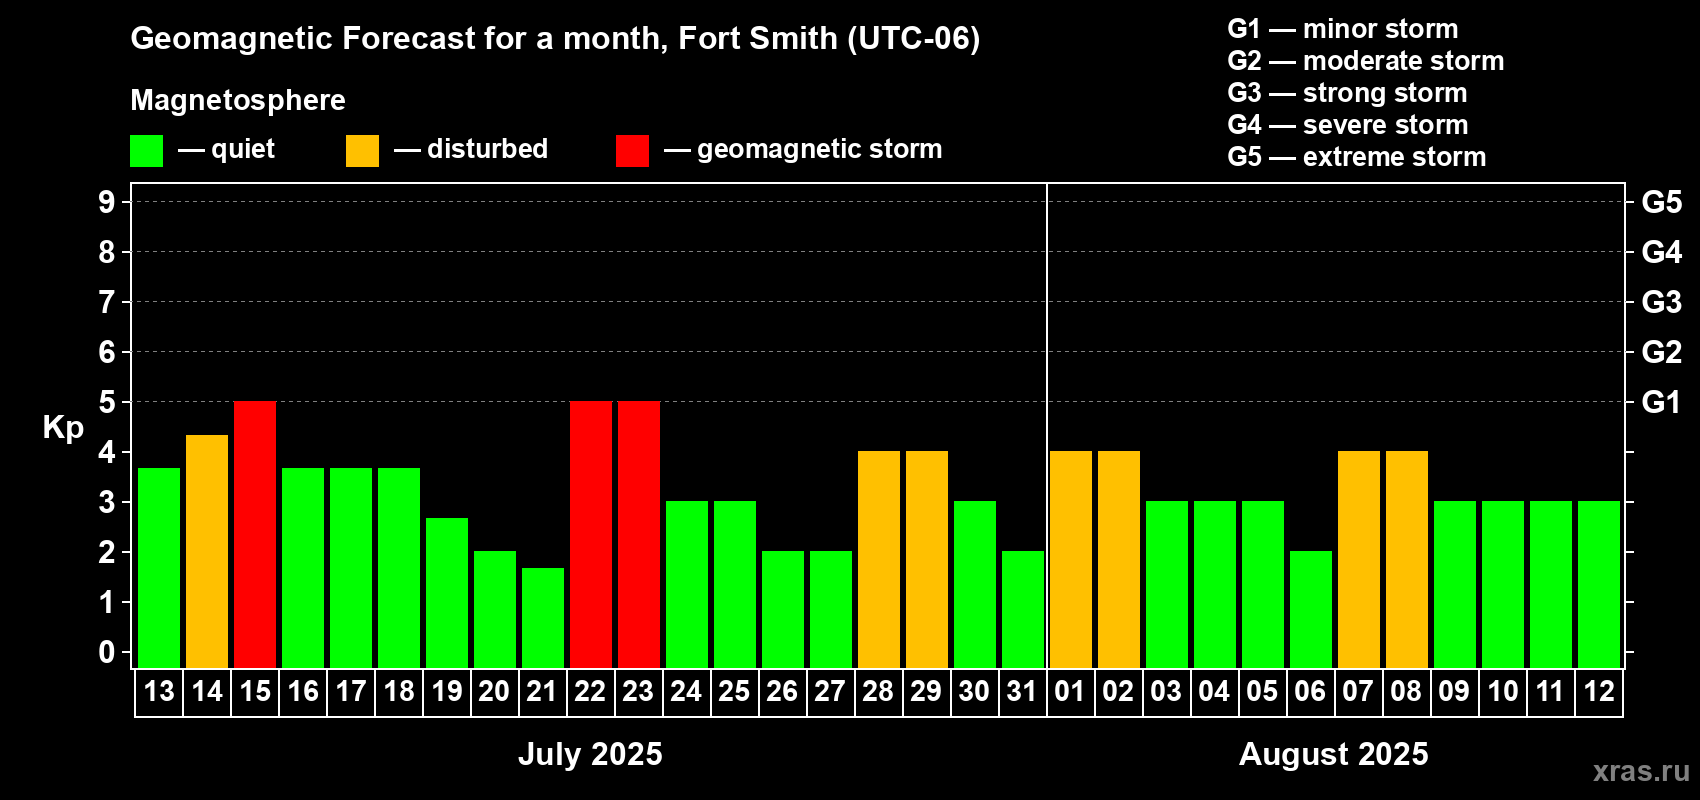Click the orange bar for August 01
The image size is (1700, 800).
1071,559
